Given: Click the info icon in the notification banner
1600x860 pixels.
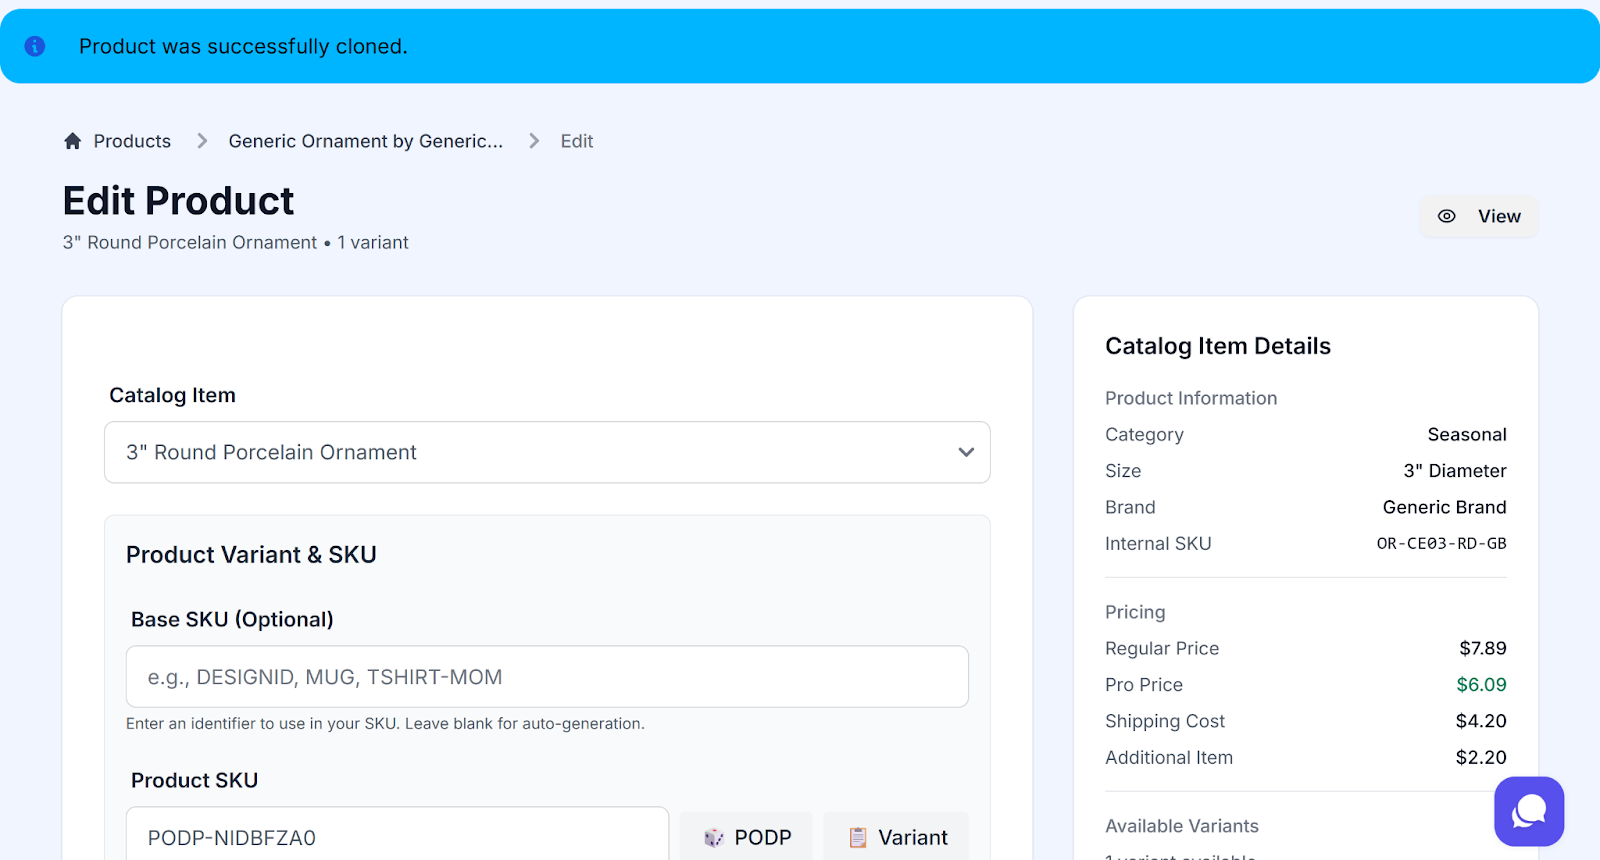Looking at the screenshot, I should [x=35, y=46].
